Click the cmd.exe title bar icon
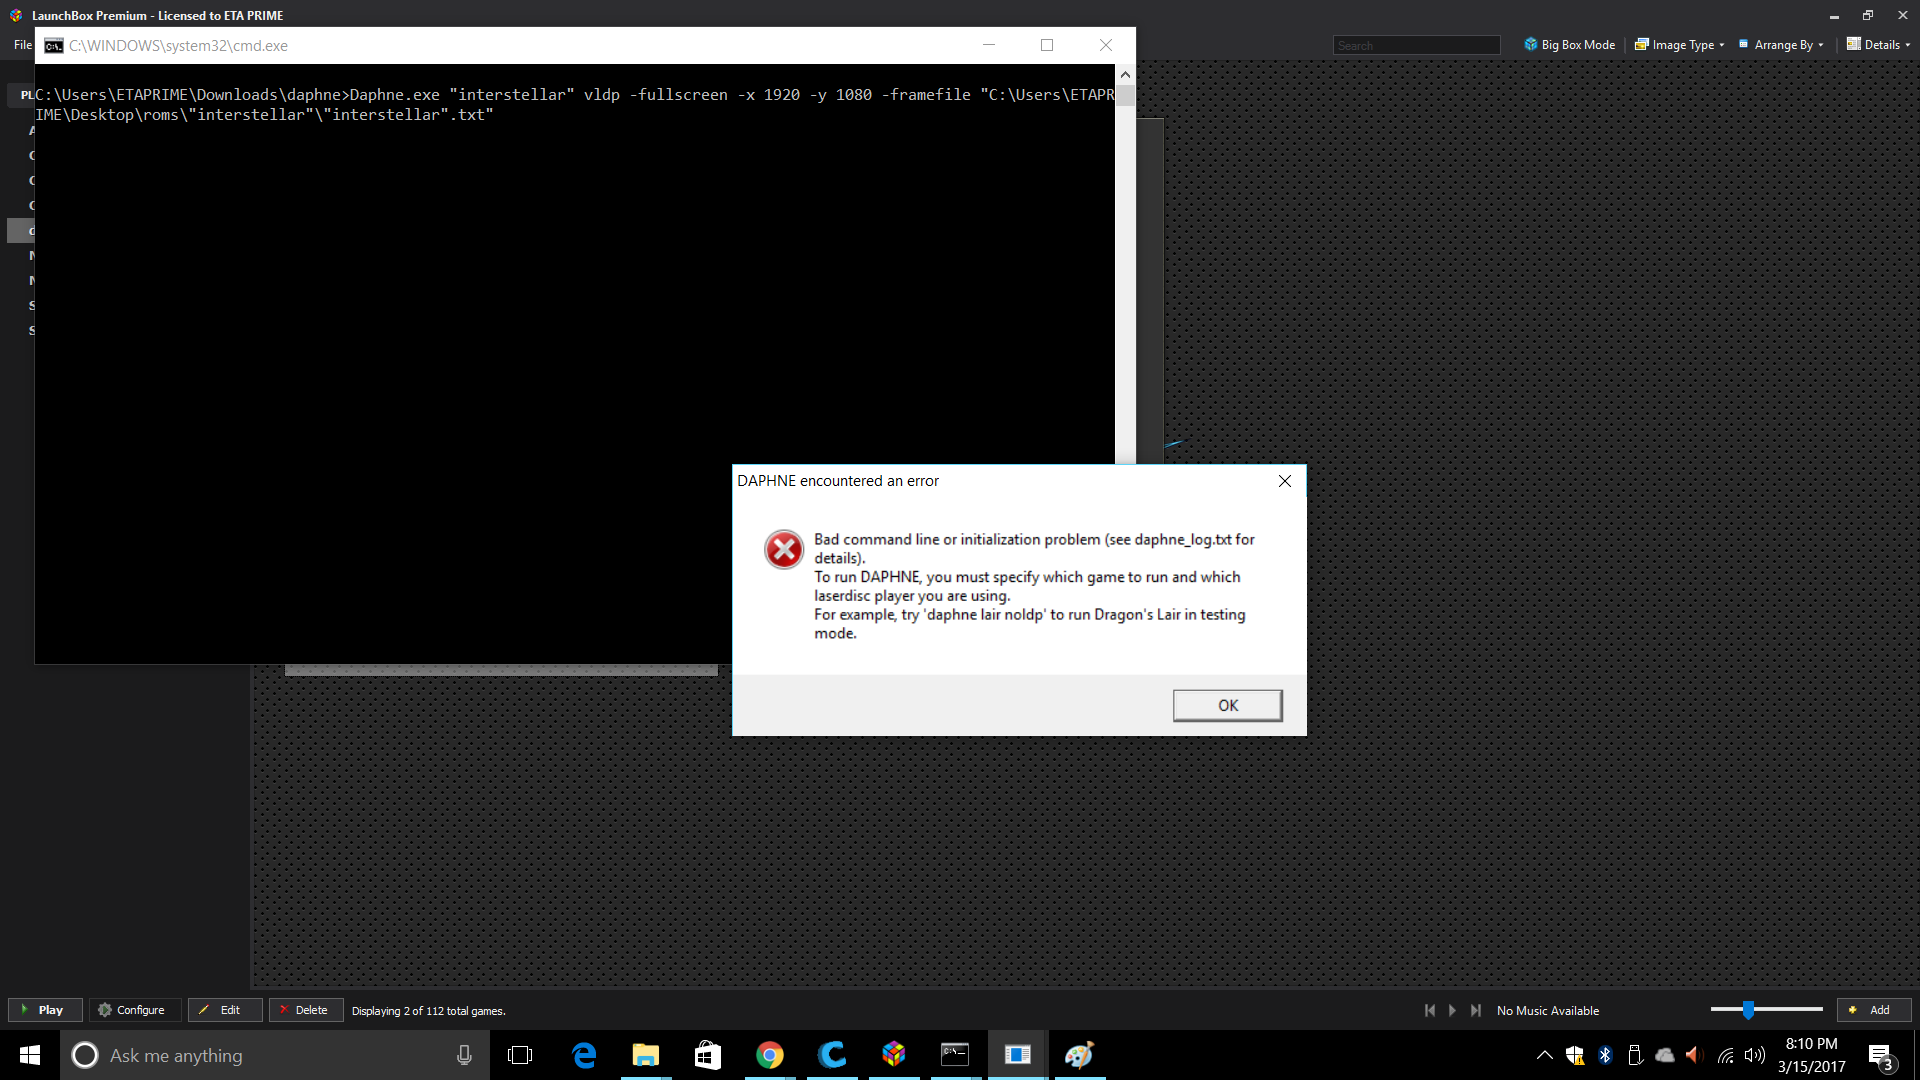The image size is (1920, 1080). point(54,46)
